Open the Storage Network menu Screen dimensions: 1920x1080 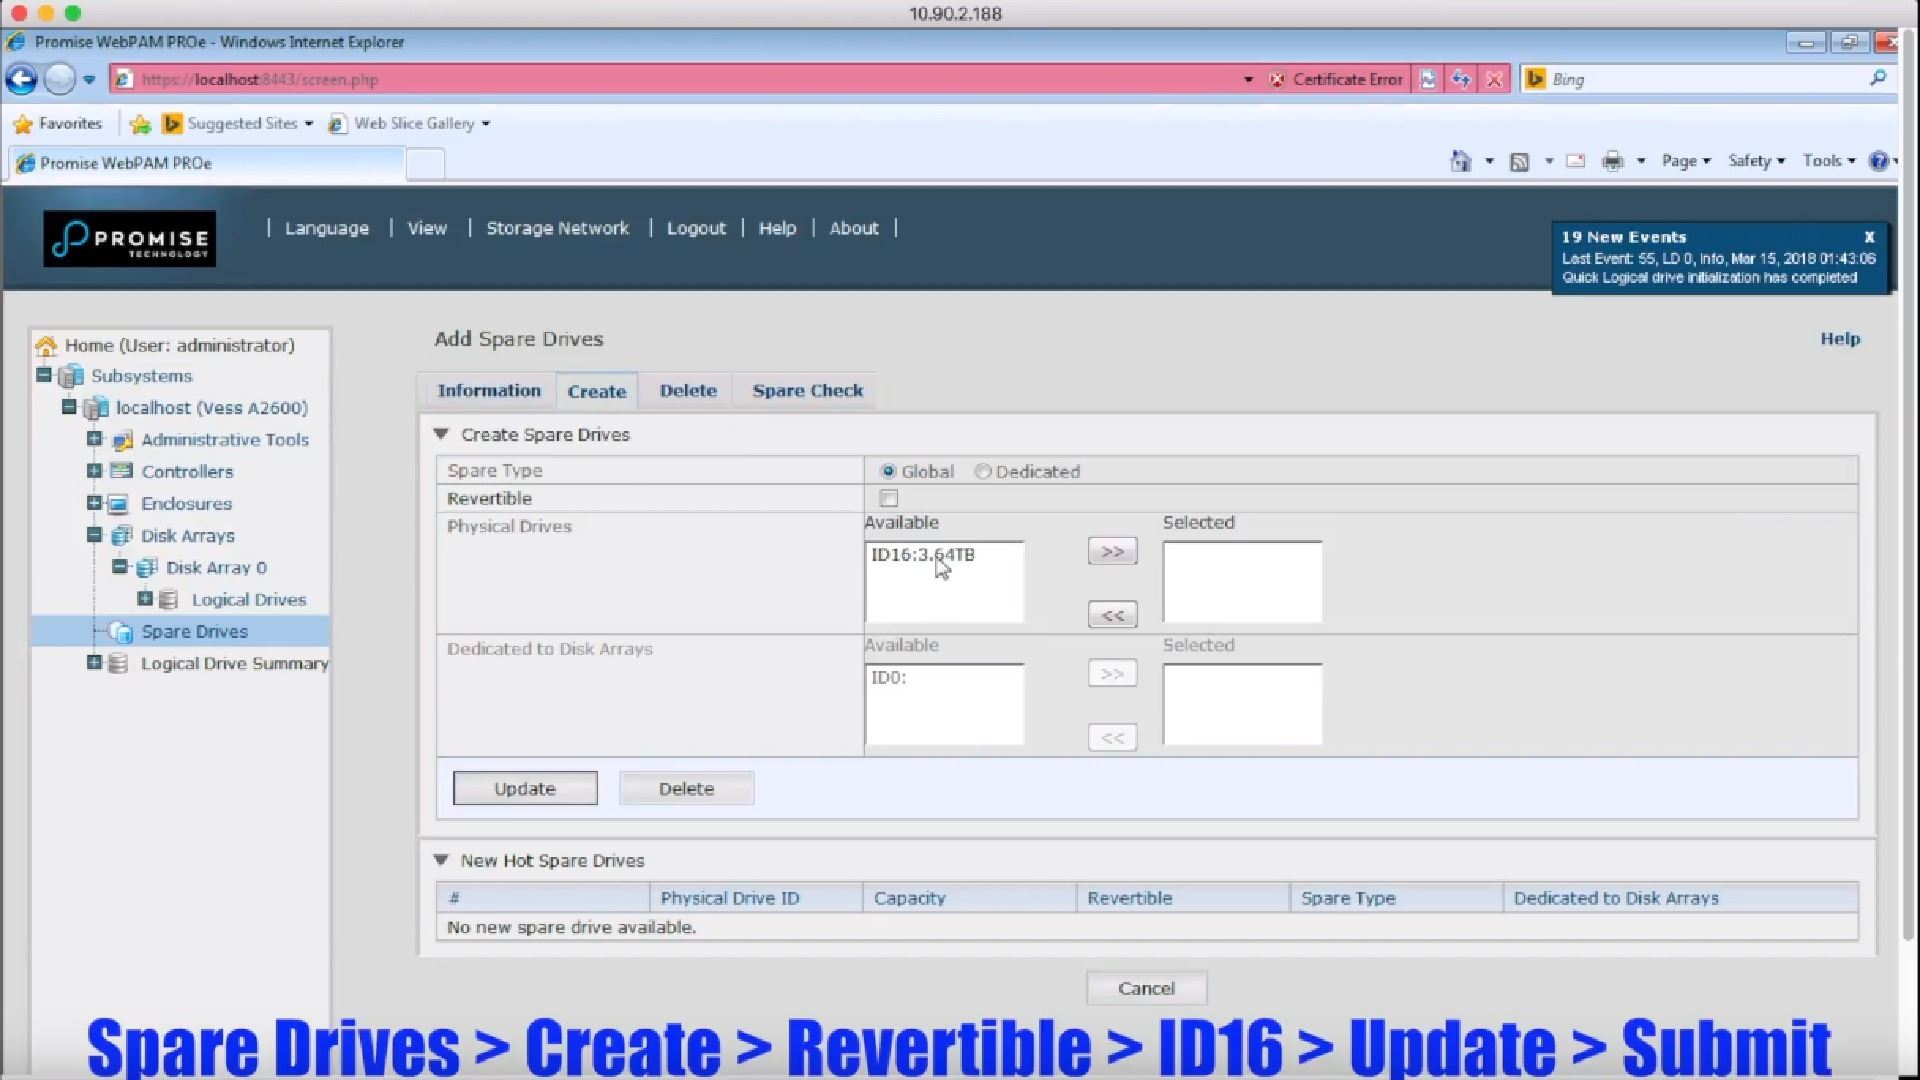[557, 228]
